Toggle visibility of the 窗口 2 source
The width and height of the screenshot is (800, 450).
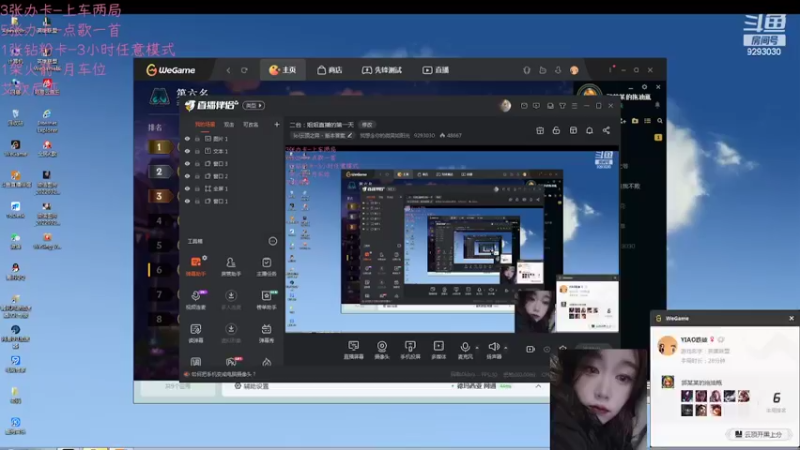pyautogui.click(x=187, y=176)
